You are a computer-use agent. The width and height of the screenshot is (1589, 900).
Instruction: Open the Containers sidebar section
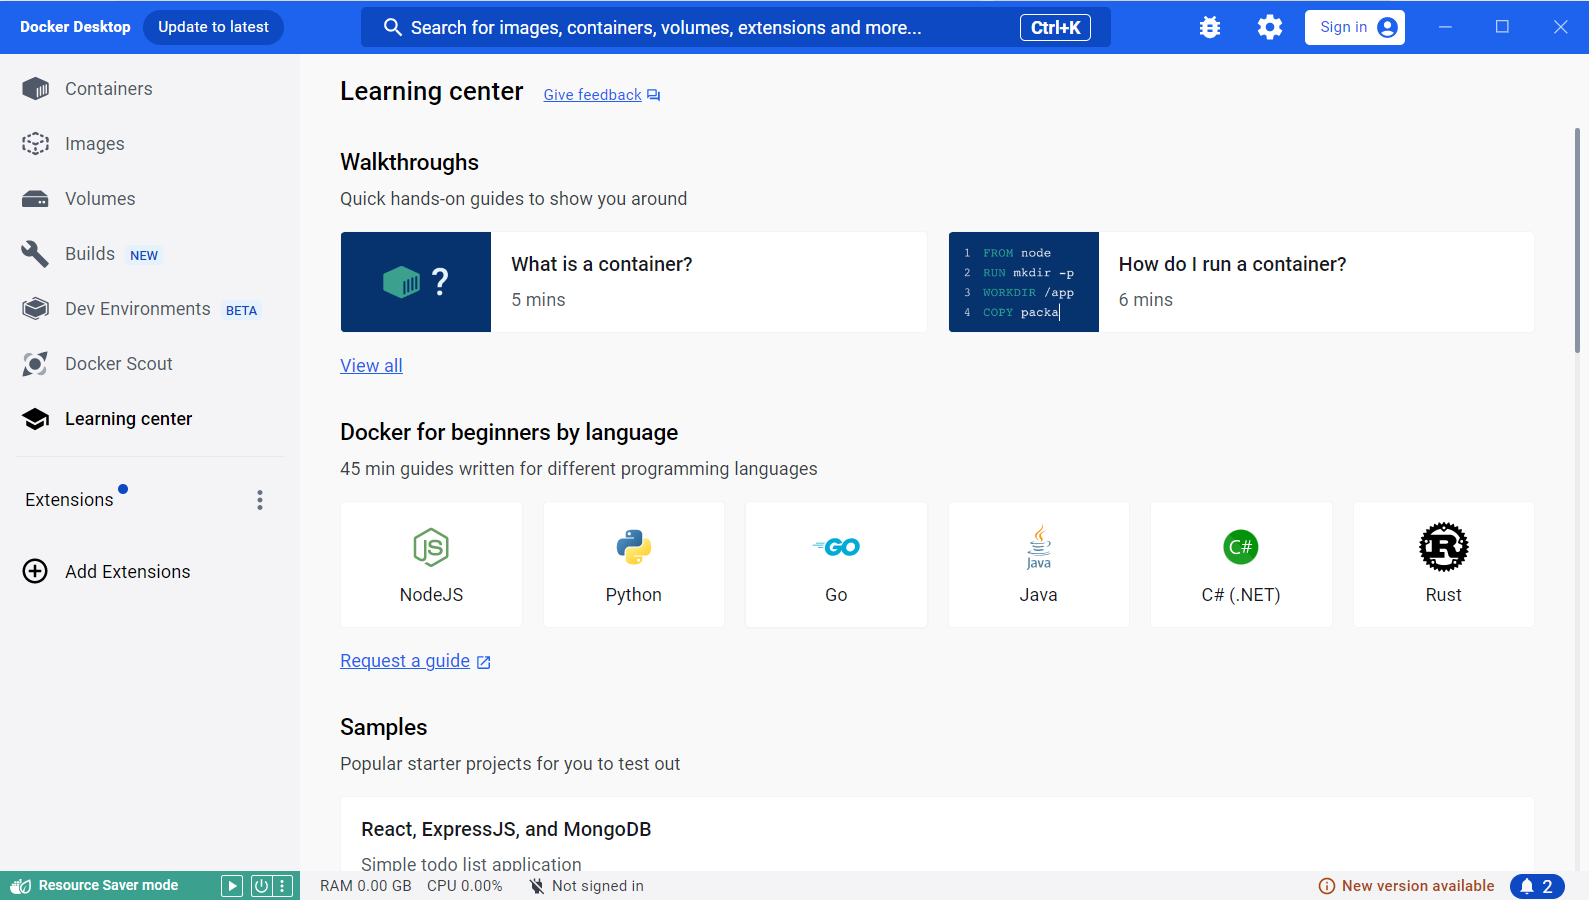coord(150,89)
